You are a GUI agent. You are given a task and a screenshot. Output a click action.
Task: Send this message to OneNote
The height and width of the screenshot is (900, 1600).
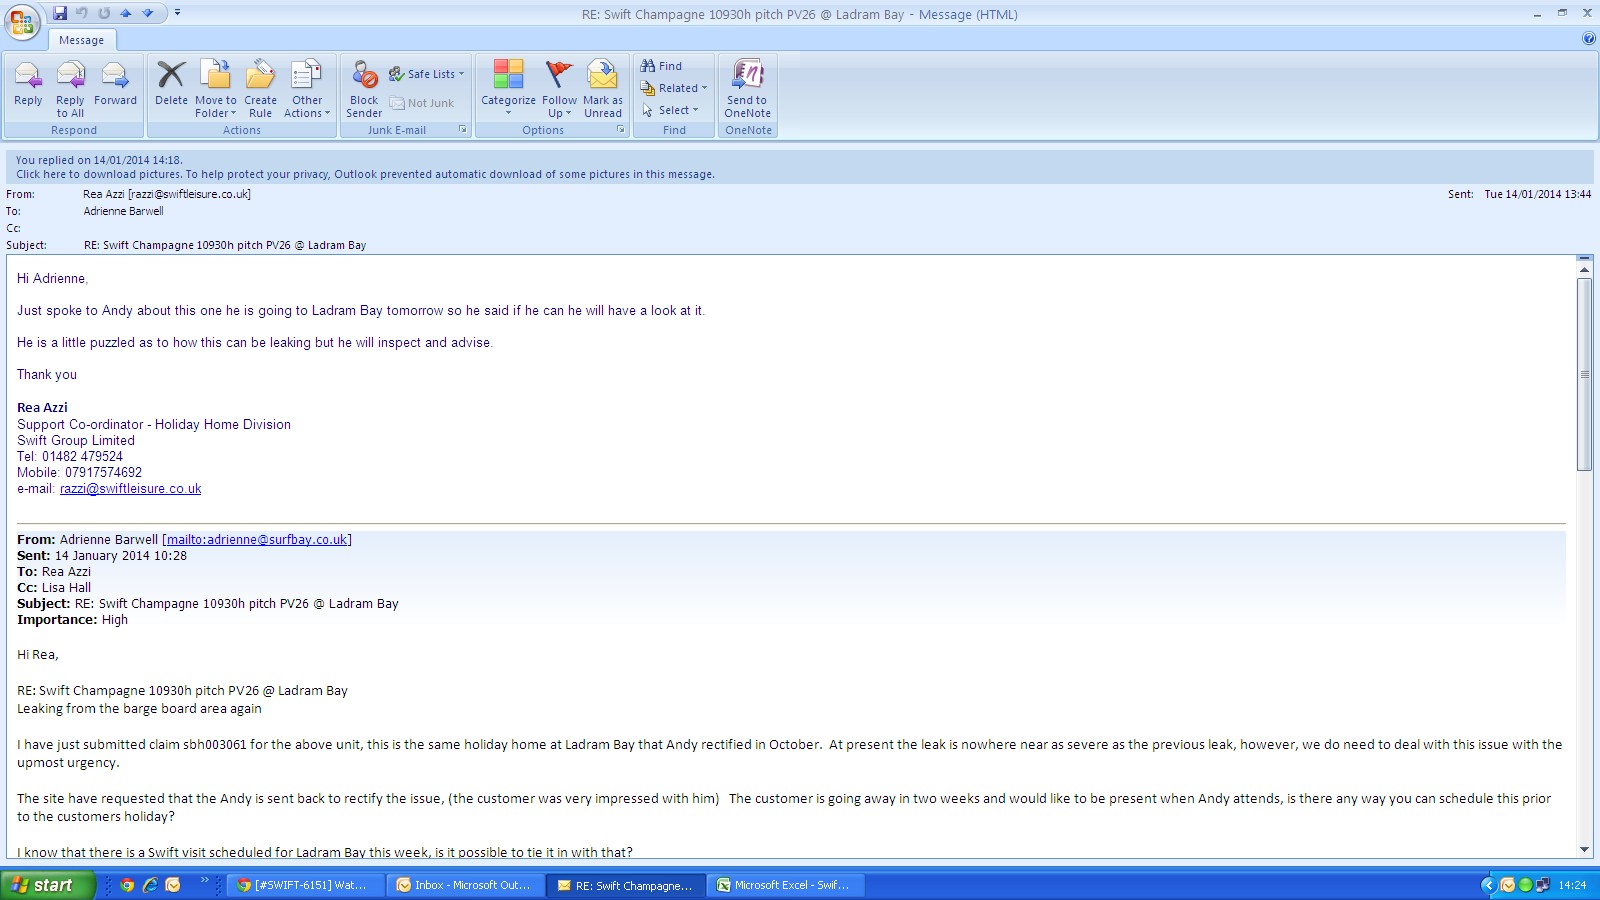point(748,89)
